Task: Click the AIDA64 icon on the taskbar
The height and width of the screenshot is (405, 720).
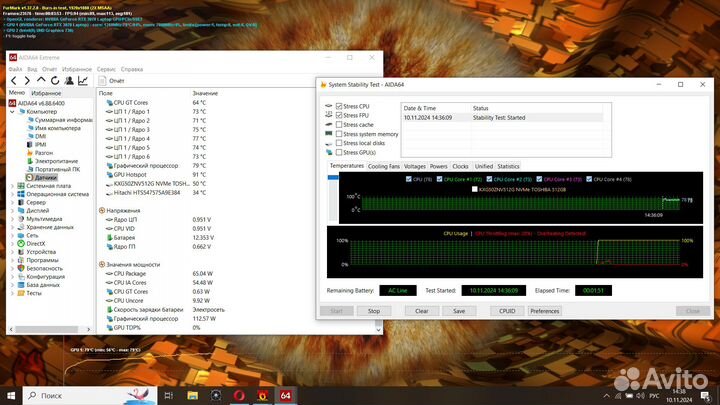Action: coord(286,395)
